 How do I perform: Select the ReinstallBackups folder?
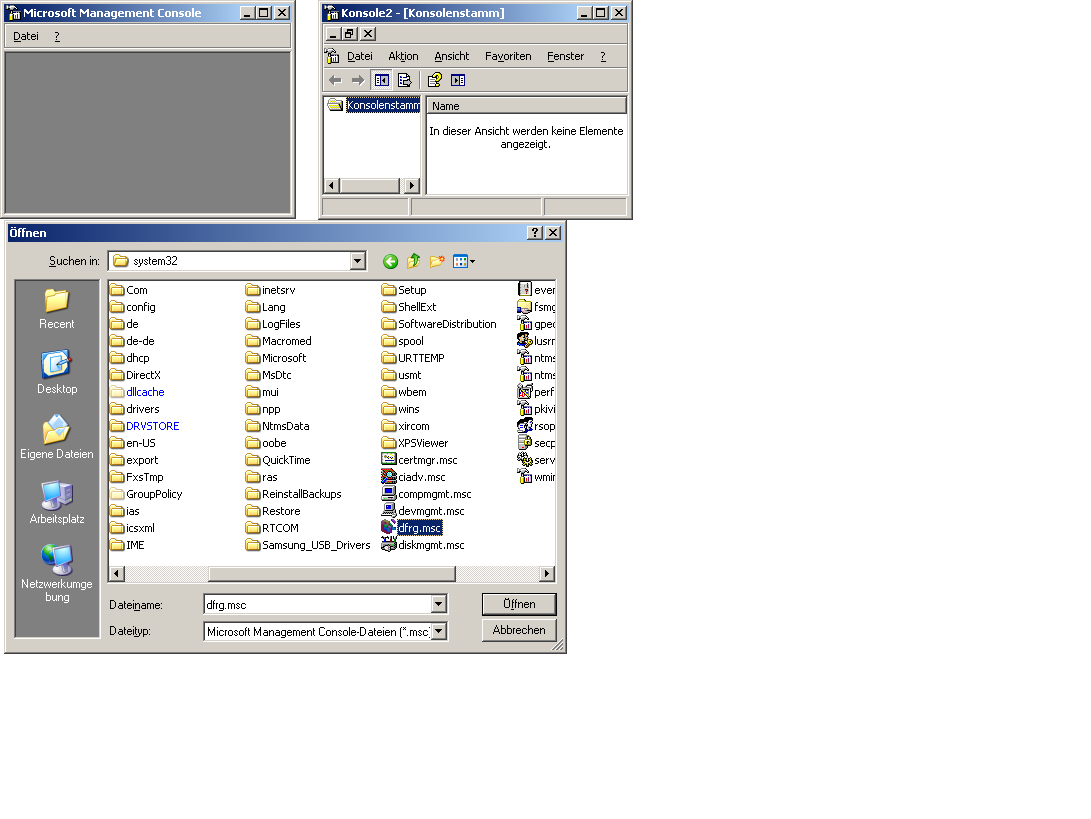294,494
